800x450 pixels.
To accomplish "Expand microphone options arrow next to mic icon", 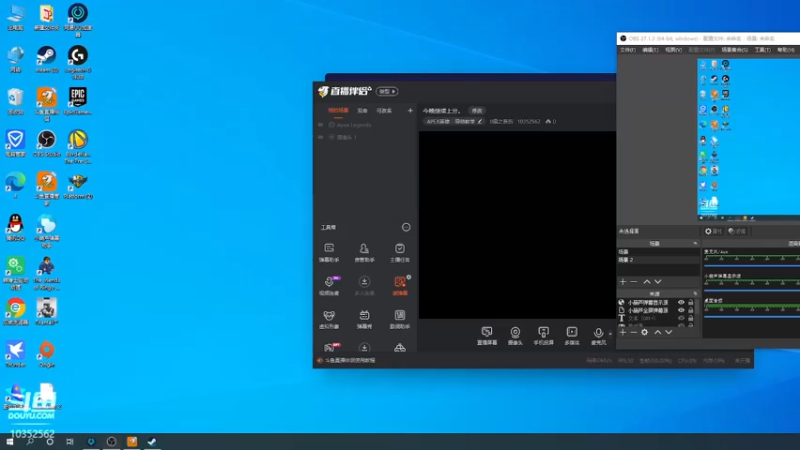I will [610, 334].
